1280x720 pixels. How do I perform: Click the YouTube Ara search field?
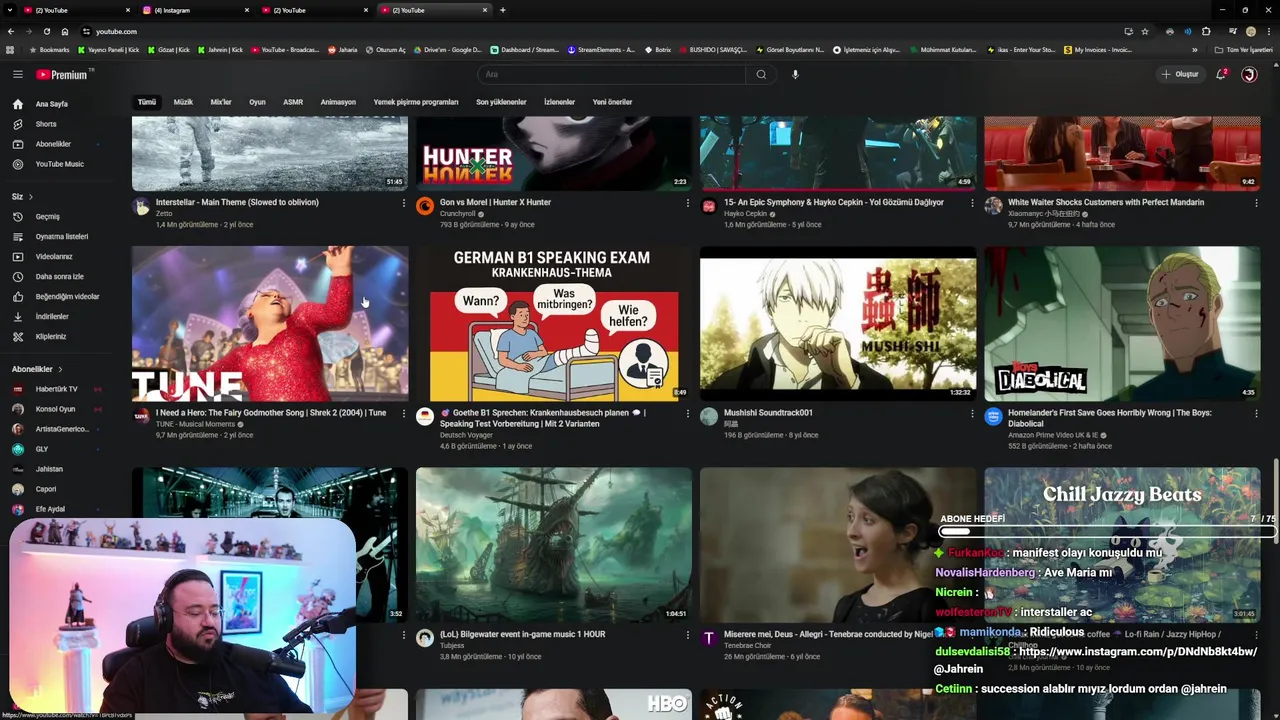pyautogui.click(x=611, y=74)
